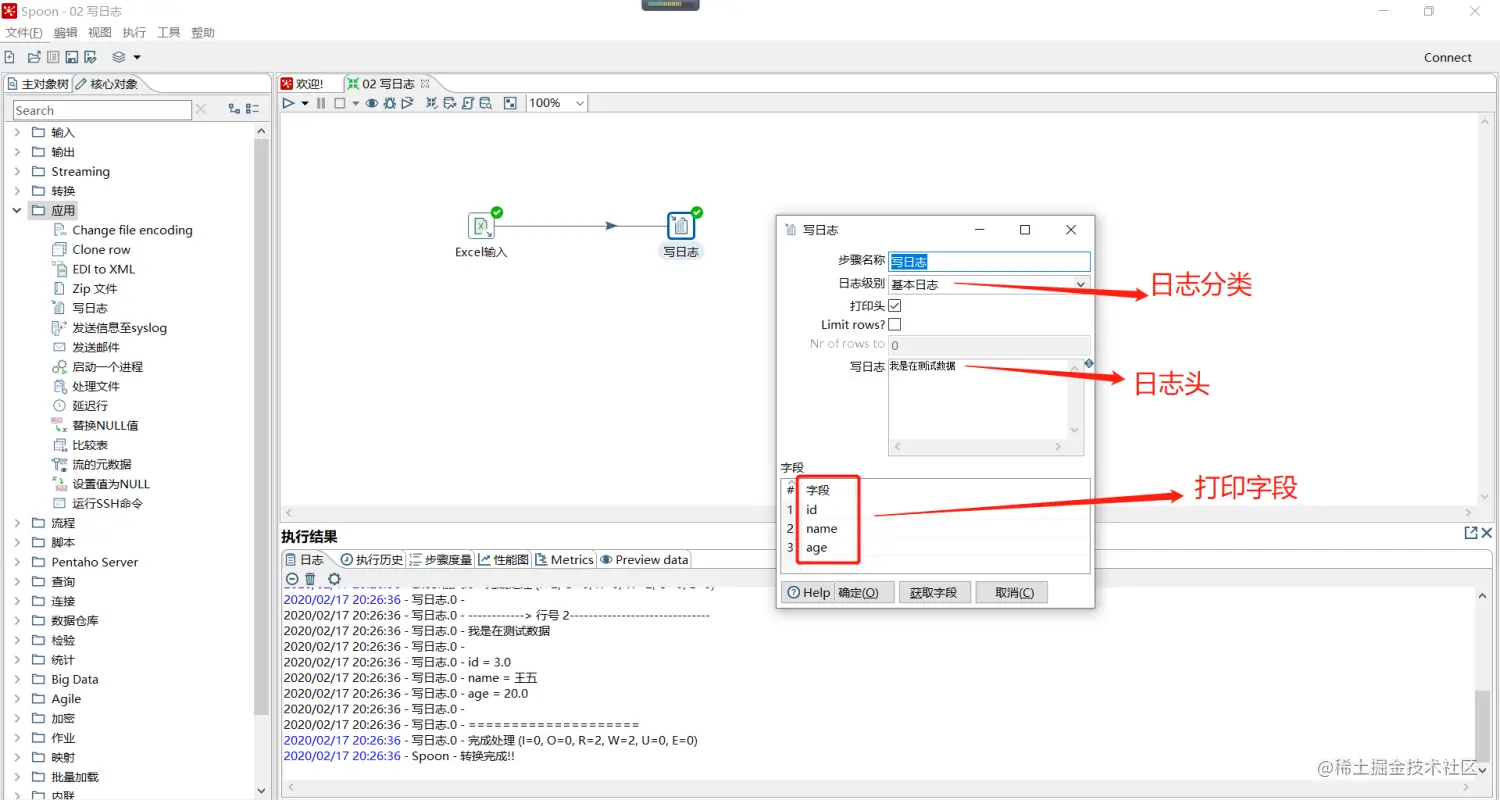This screenshot has width=1500, height=800.
Task: Switch to the 欢迎! tab
Action: [x=302, y=84]
